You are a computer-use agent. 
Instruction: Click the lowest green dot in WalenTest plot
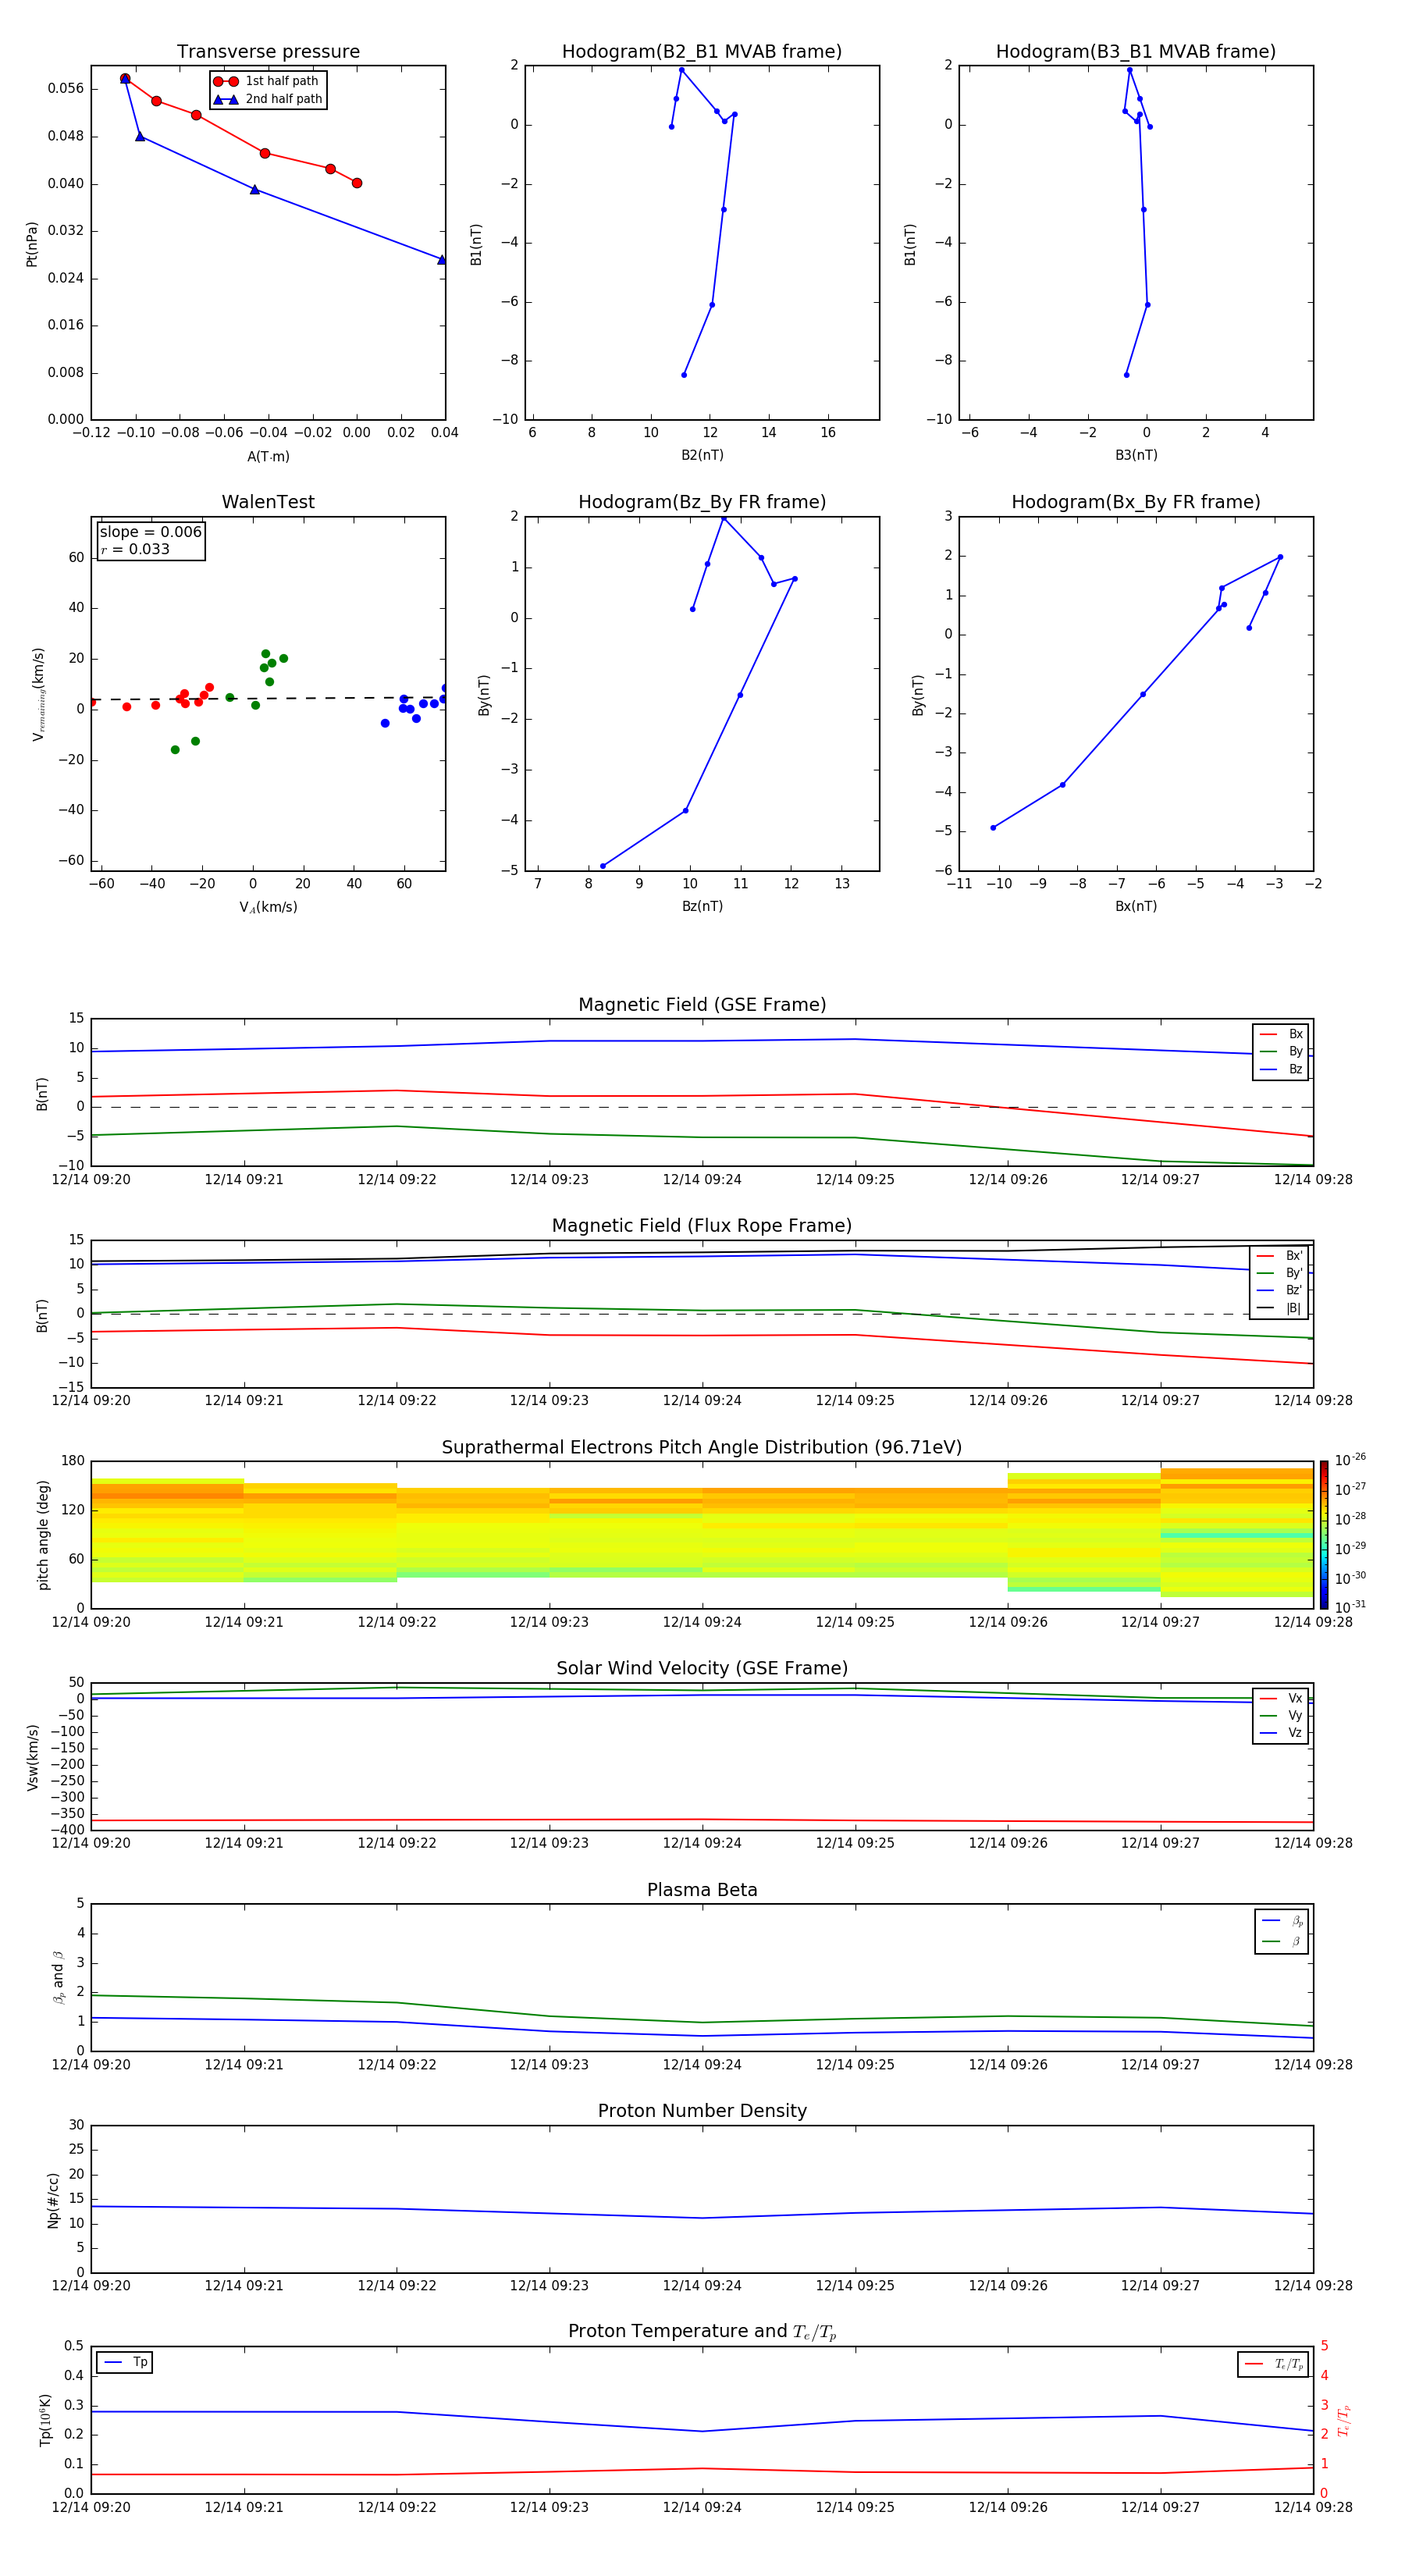point(175,750)
